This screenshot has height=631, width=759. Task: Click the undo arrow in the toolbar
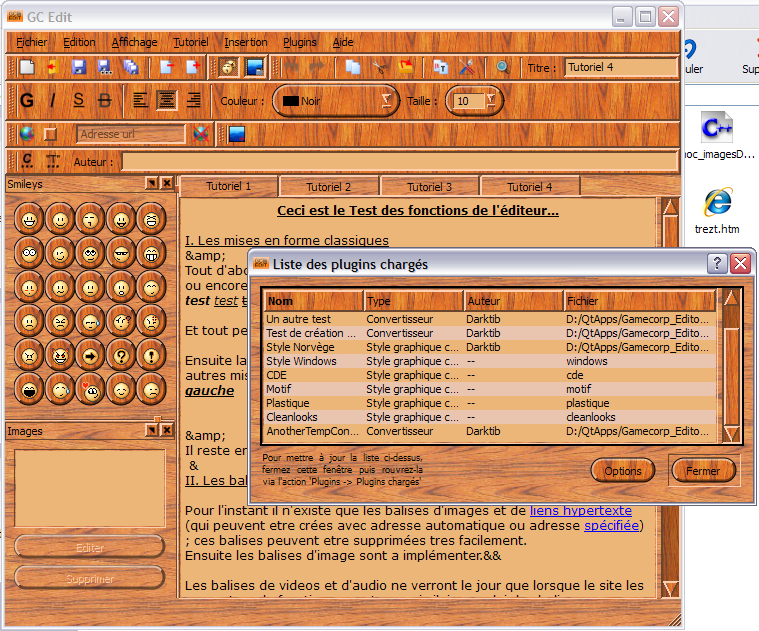(x=291, y=67)
